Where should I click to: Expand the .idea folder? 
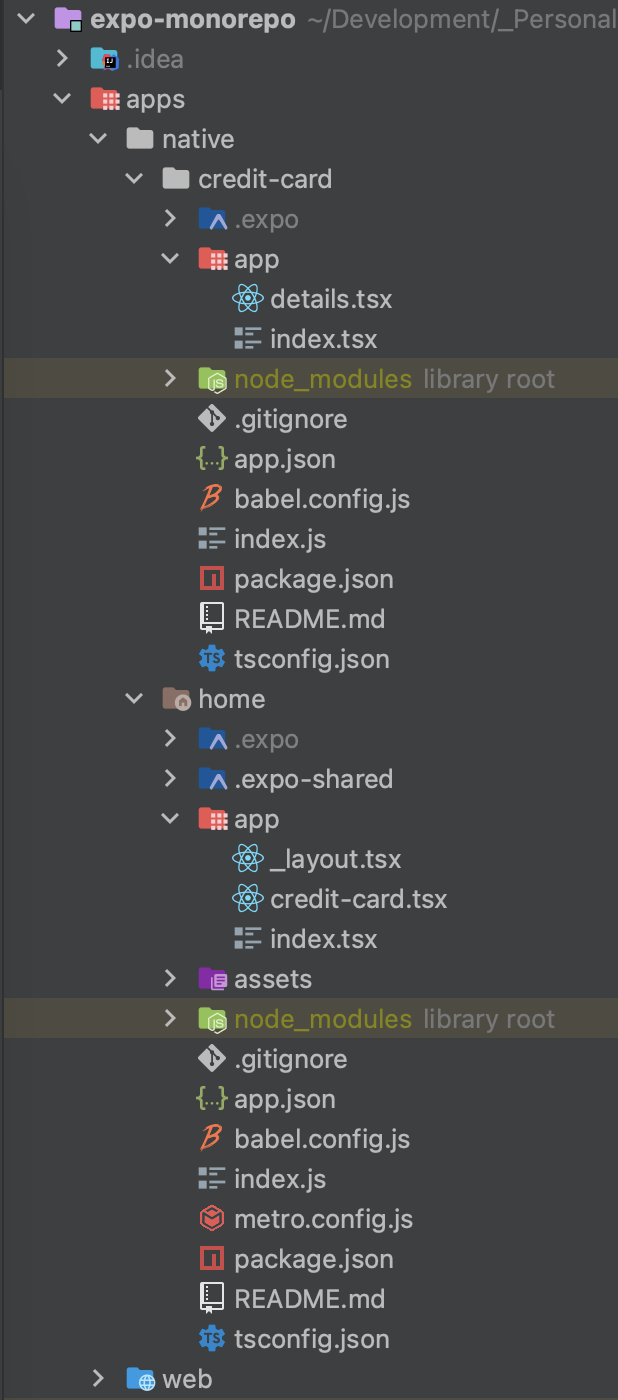[62, 58]
